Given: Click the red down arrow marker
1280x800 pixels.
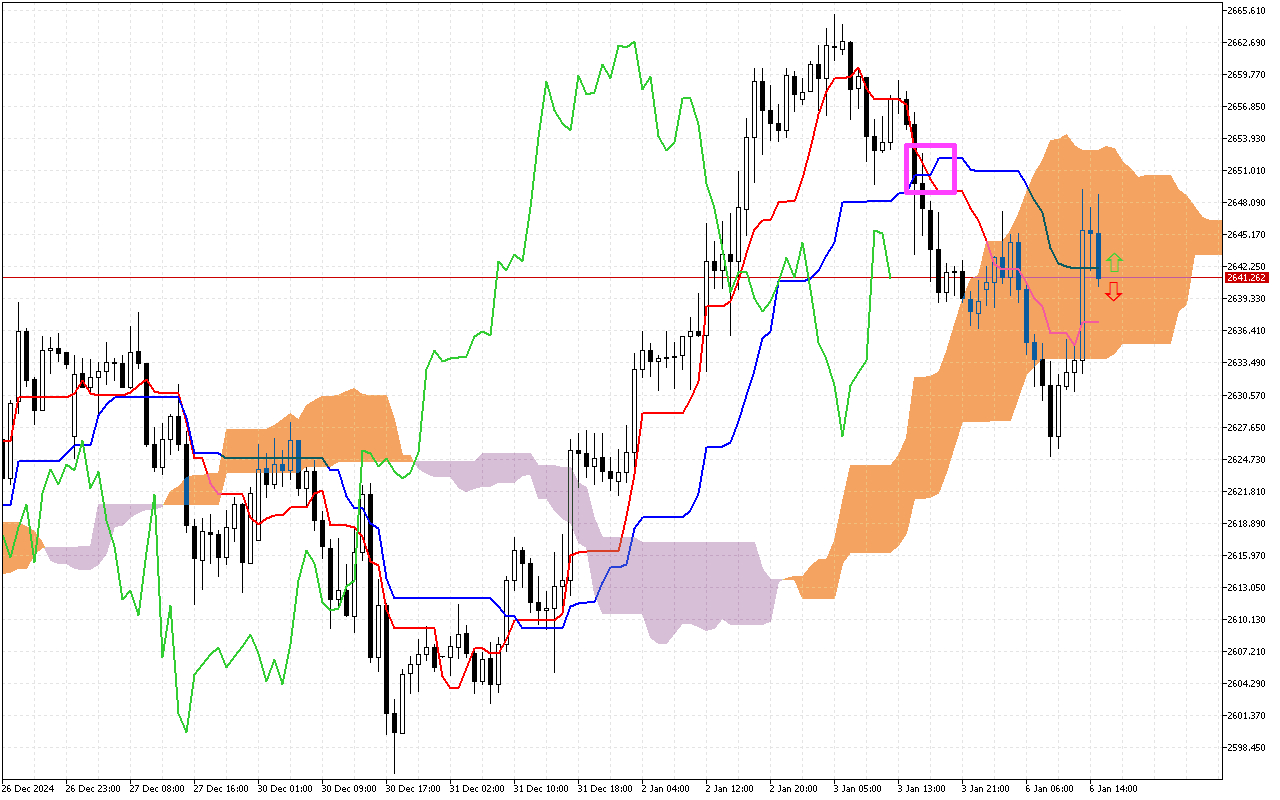Looking at the screenshot, I should (1113, 291).
